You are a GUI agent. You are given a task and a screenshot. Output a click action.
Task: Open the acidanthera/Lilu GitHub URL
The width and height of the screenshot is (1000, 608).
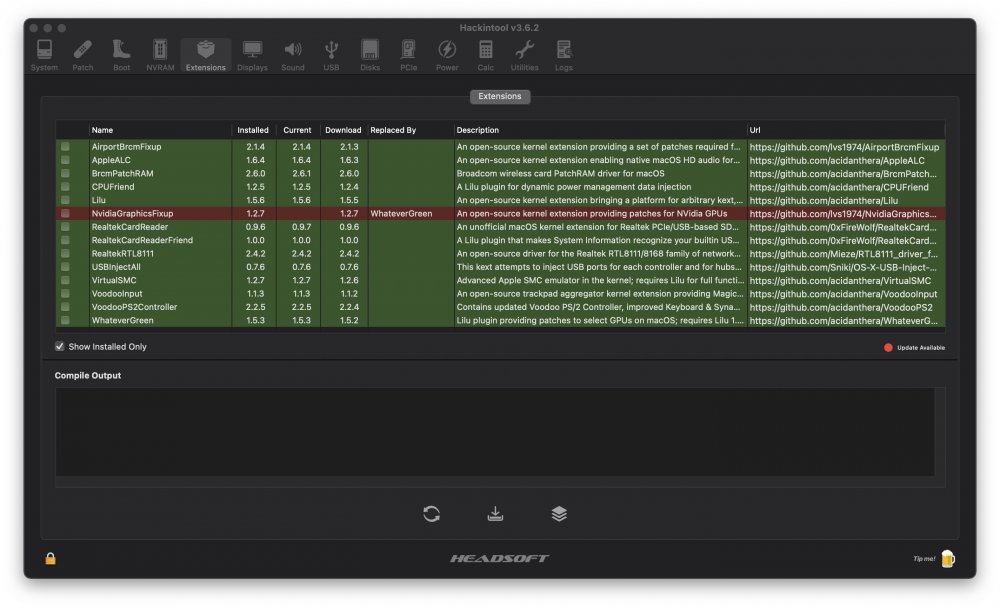point(823,201)
